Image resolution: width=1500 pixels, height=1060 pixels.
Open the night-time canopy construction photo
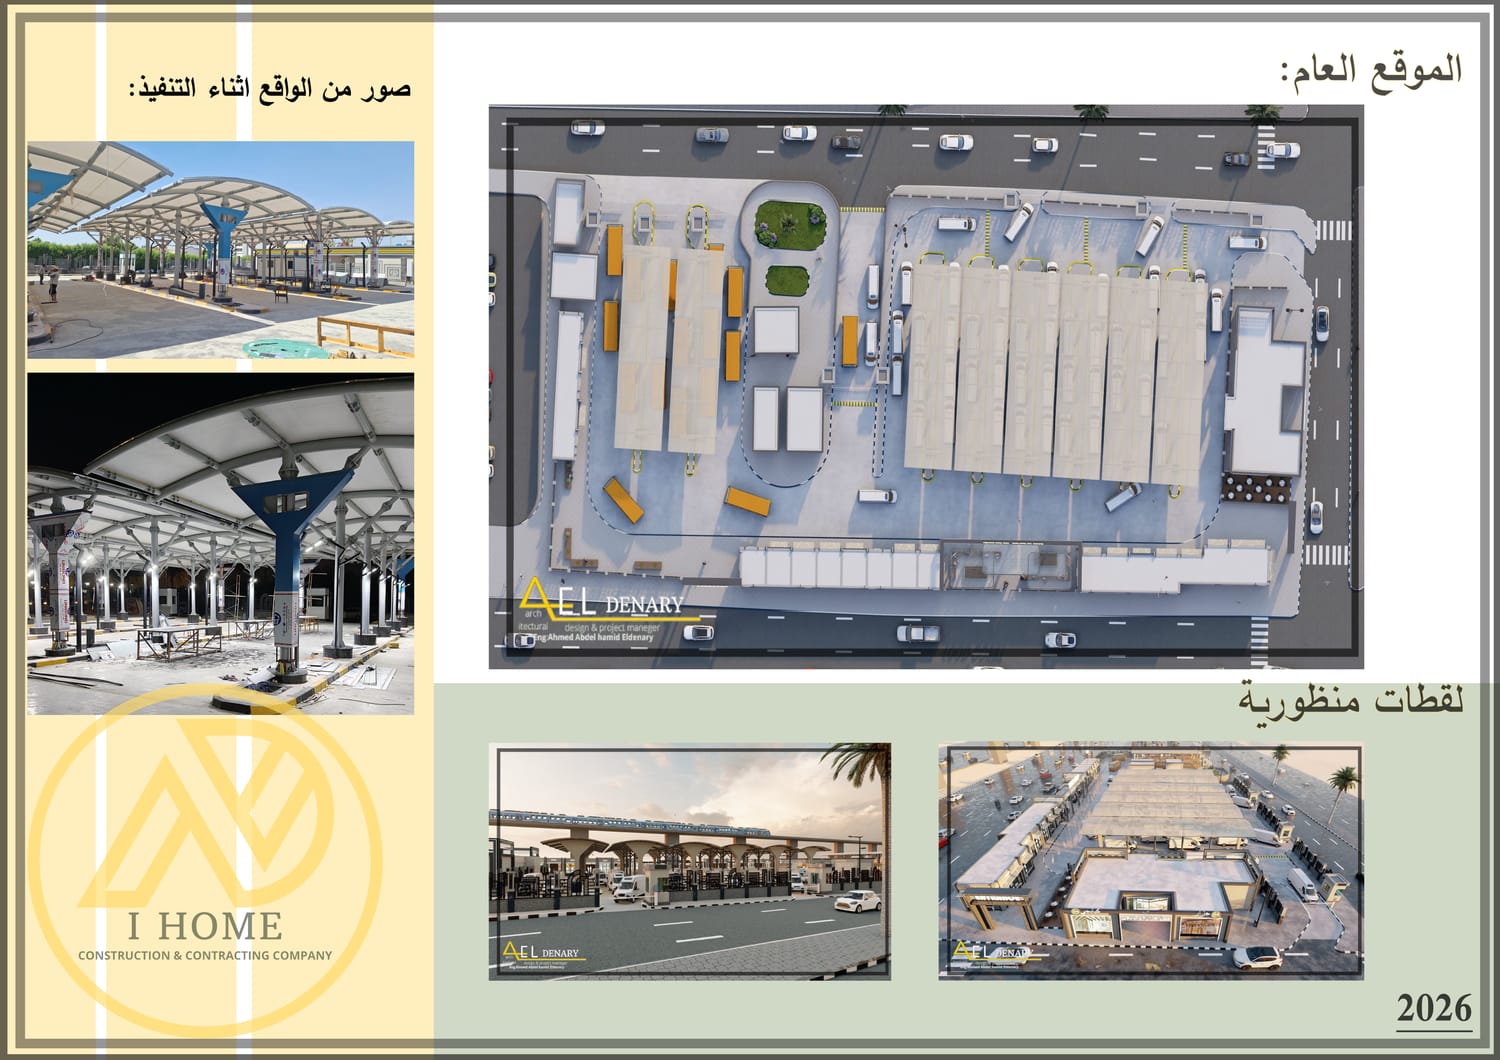(220, 544)
